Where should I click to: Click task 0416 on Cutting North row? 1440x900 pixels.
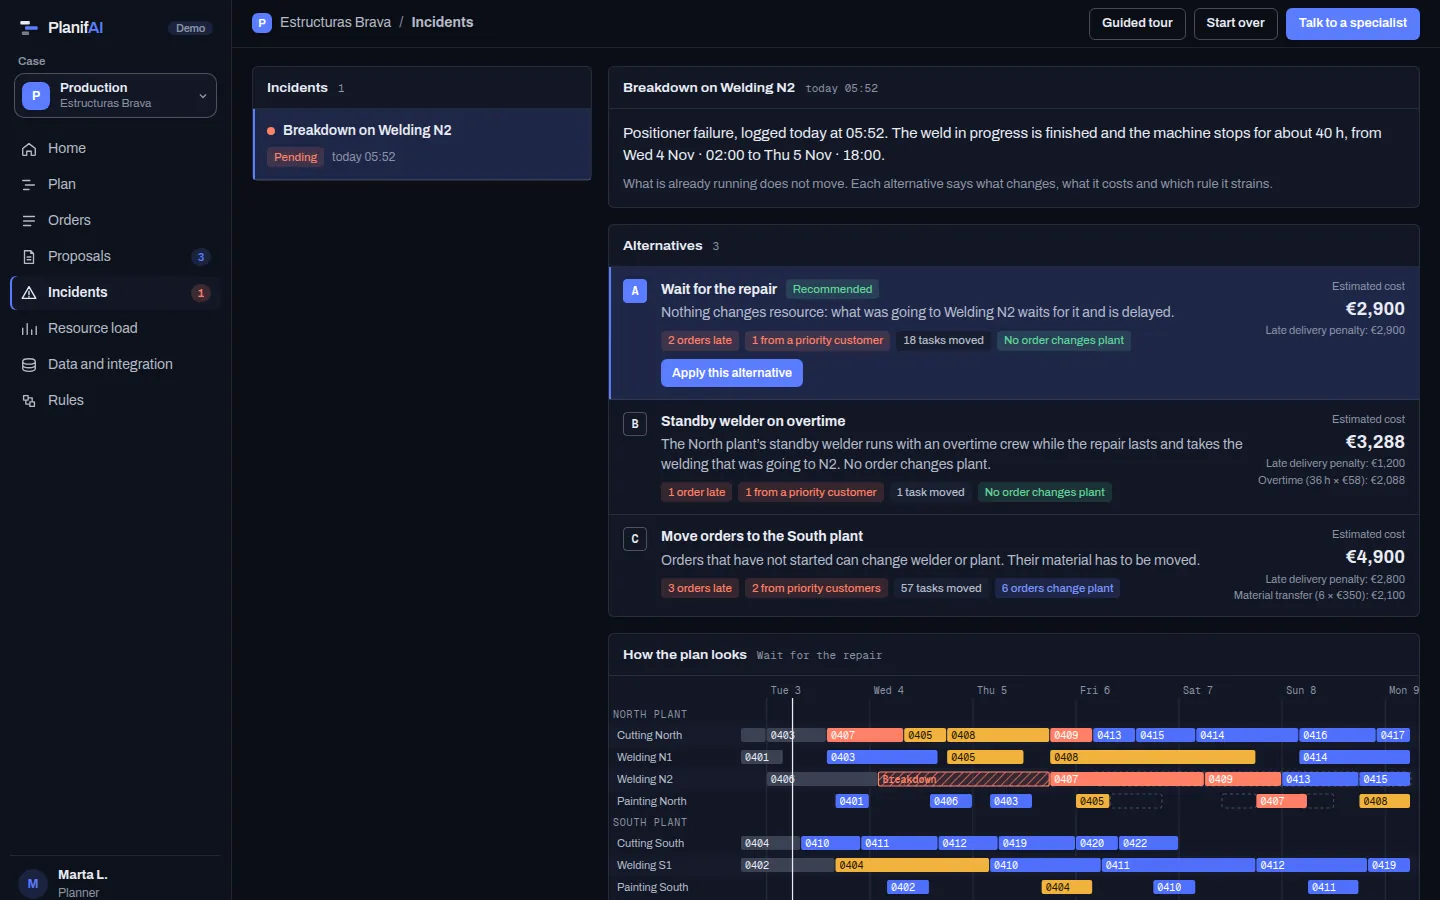(x=1337, y=735)
